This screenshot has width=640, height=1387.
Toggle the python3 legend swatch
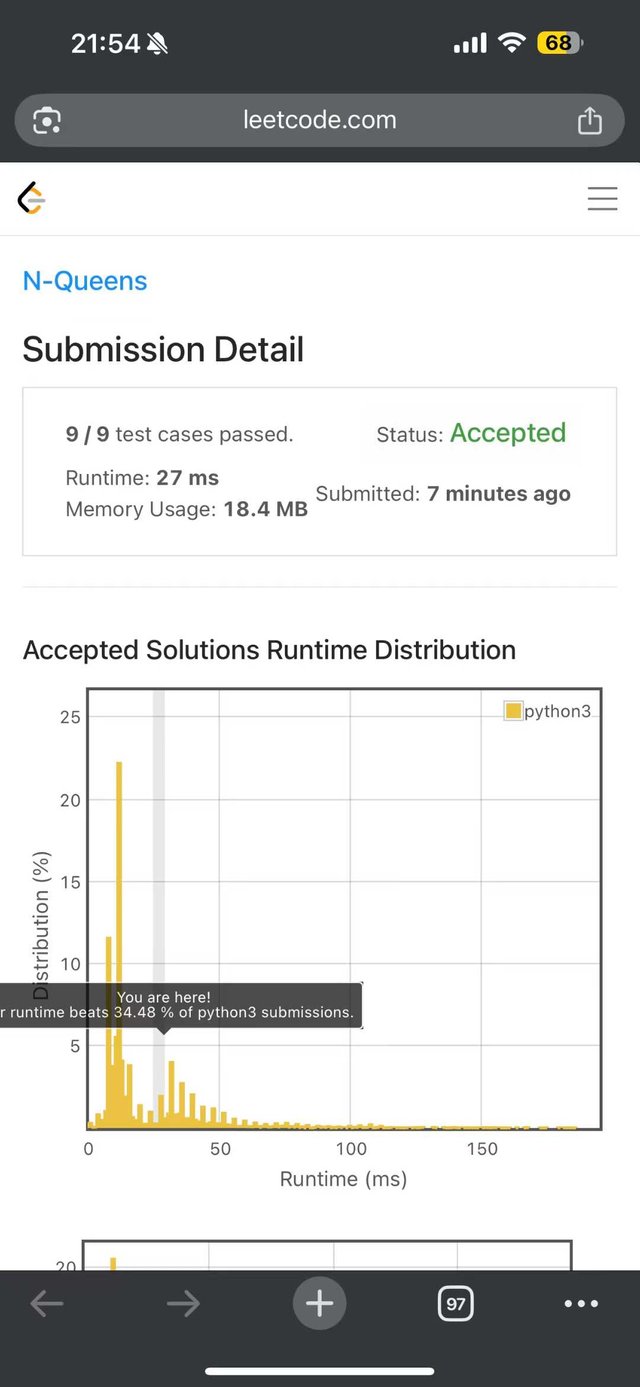(513, 711)
